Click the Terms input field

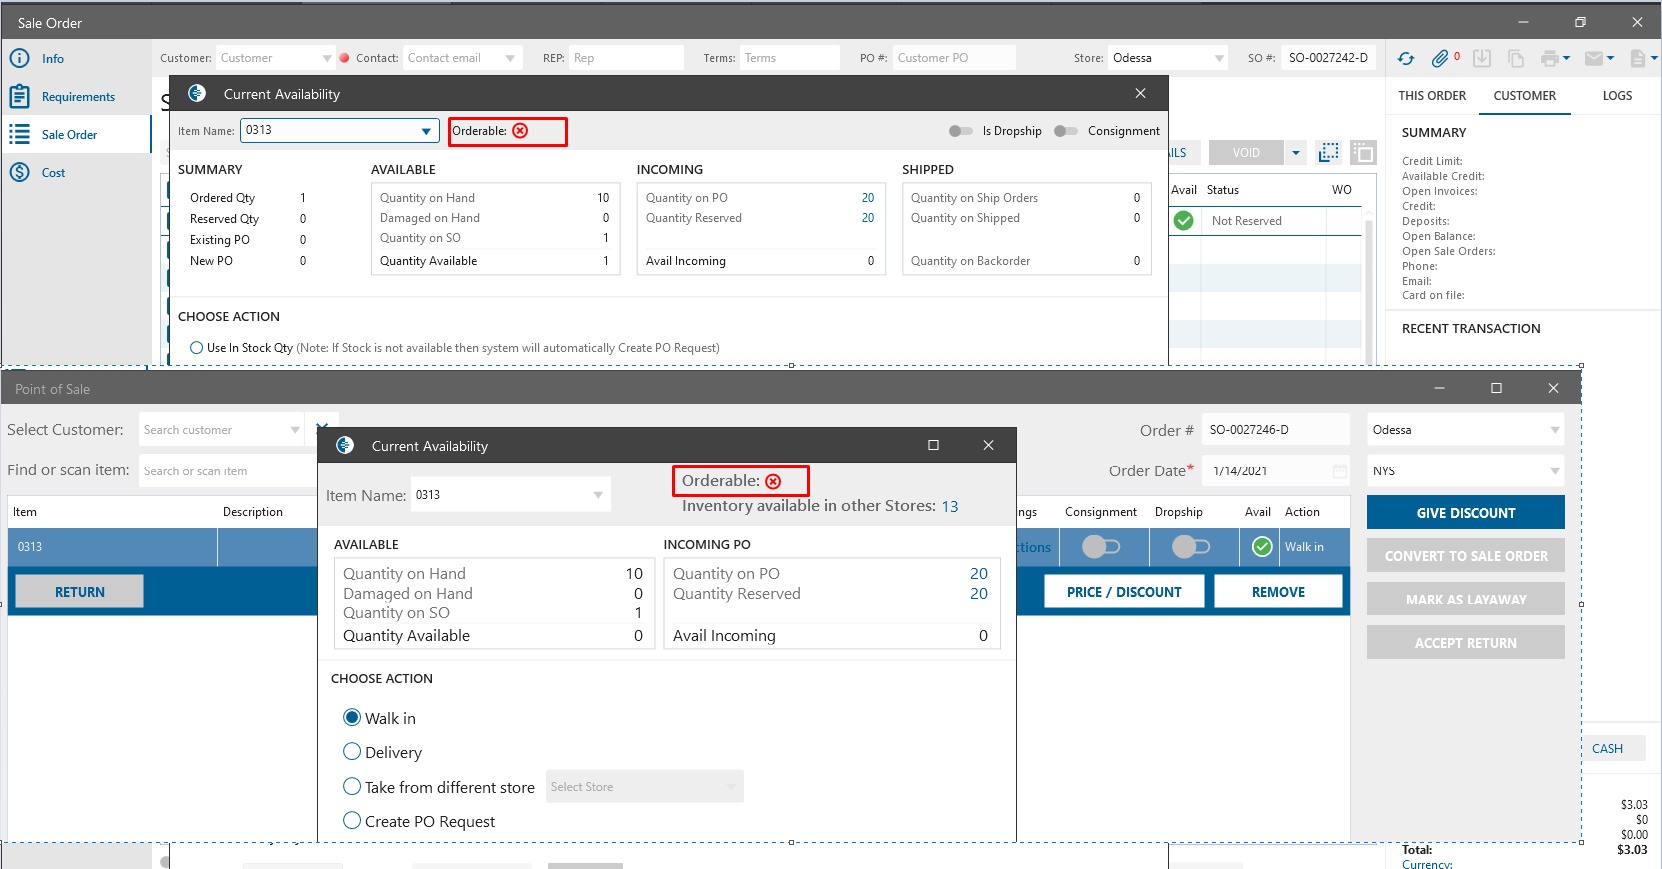point(790,58)
